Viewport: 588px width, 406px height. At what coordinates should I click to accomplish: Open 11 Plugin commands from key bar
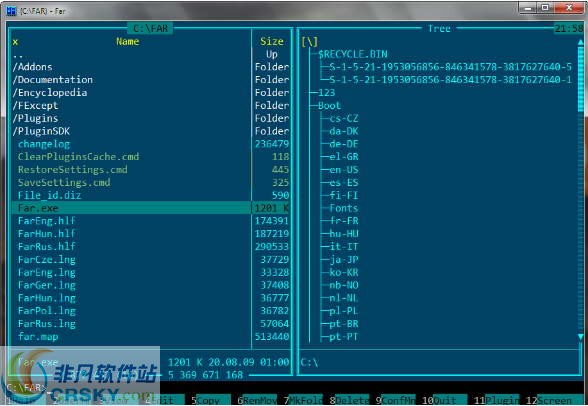click(496, 400)
